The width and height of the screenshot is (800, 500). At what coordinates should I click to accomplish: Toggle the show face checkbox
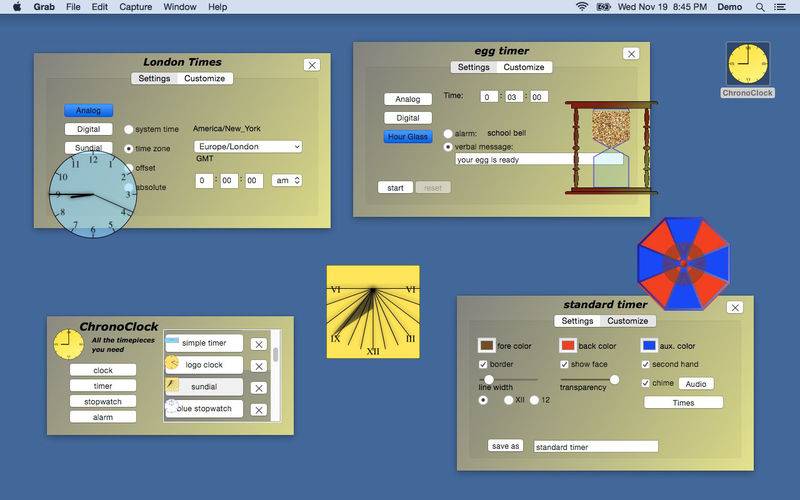[564, 364]
